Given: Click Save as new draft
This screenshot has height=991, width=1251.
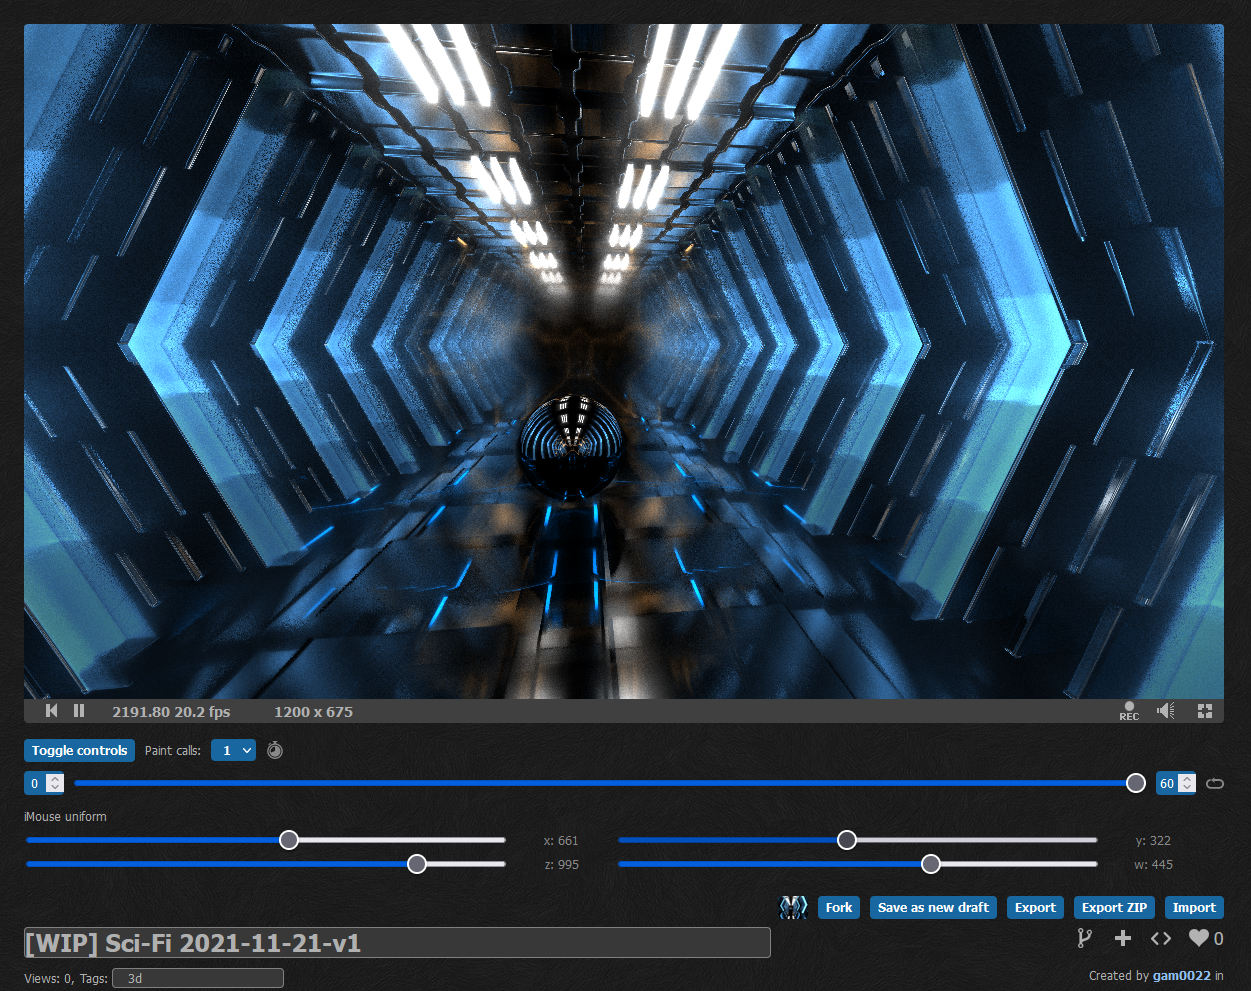Looking at the screenshot, I should [933, 907].
